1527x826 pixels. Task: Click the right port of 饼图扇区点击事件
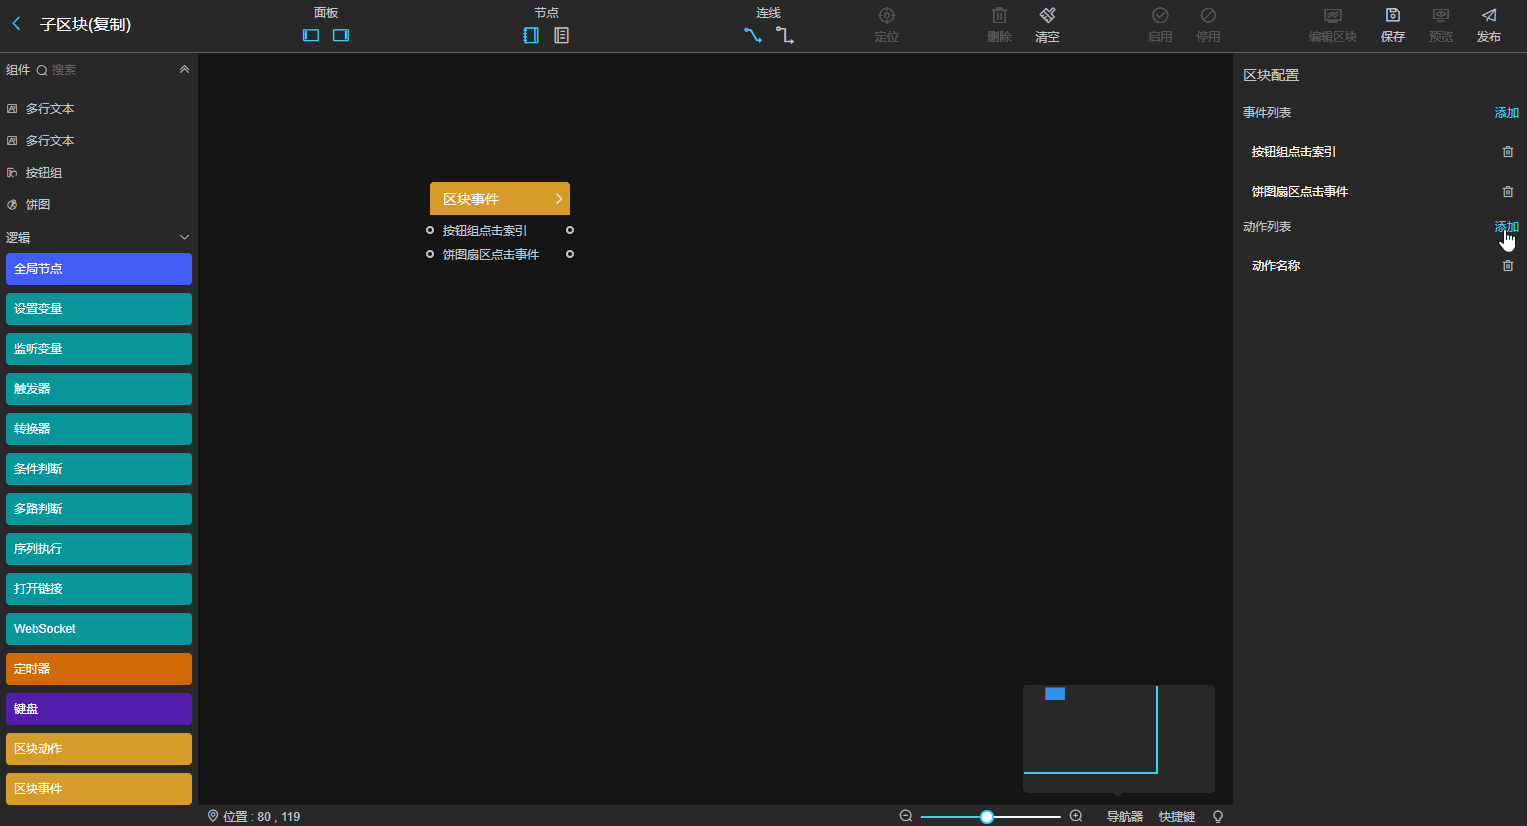pyautogui.click(x=570, y=254)
